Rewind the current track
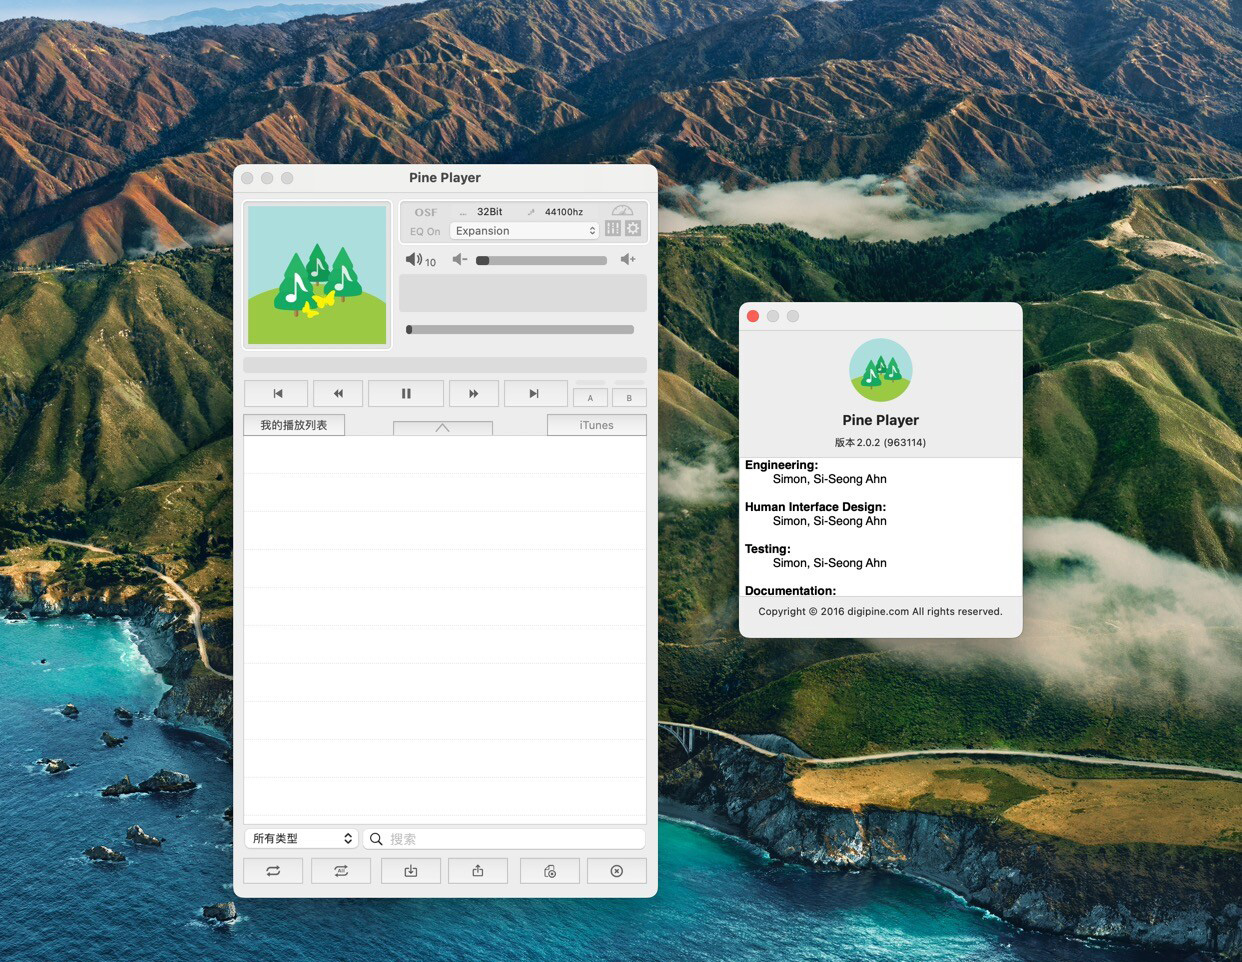The width and height of the screenshot is (1242, 962). coord(338,394)
